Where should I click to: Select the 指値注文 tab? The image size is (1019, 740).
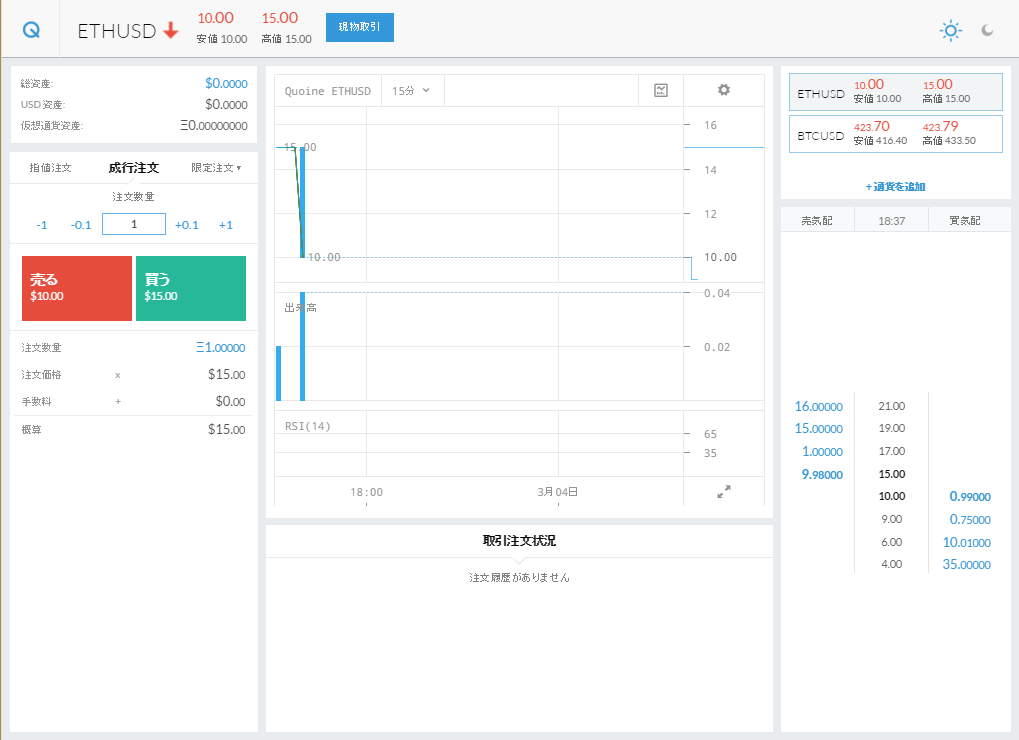[x=51, y=168]
